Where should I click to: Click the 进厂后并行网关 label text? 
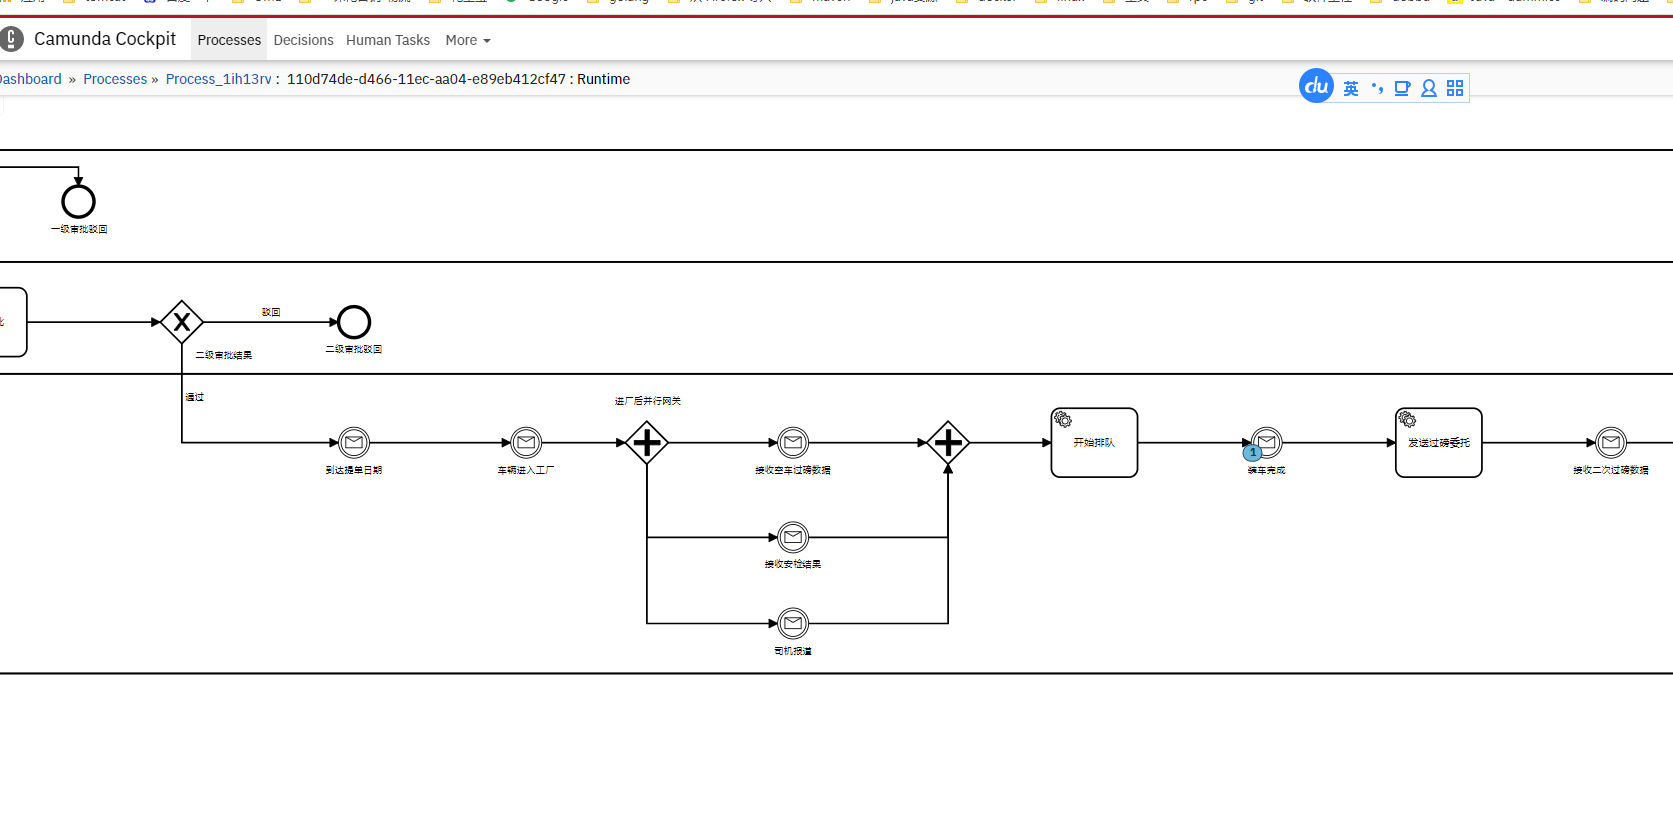[648, 401]
